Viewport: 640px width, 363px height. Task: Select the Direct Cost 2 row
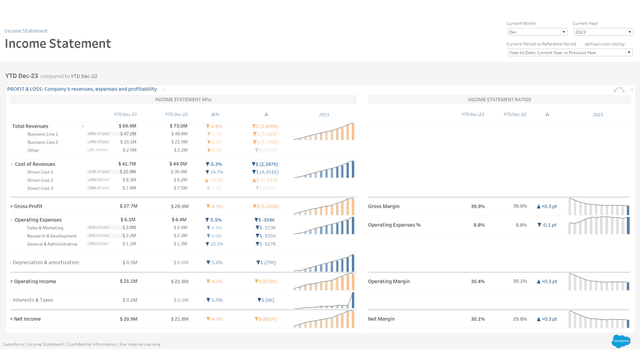pyautogui.click(x=40, y=180)
